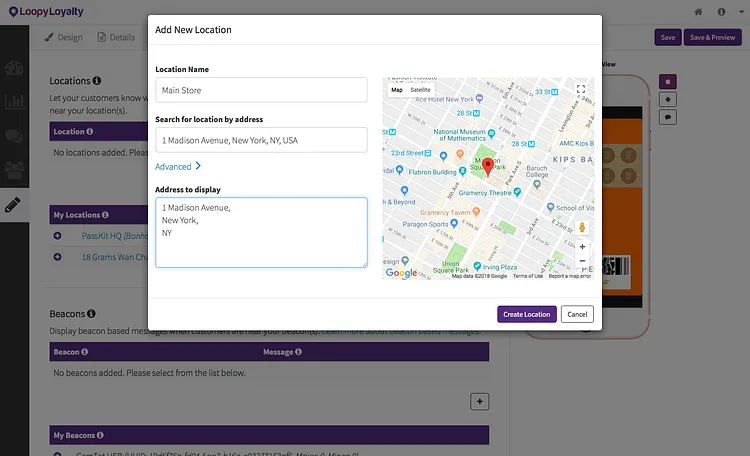Zoom out on the map
Viewport: 750px width, 456px height.
click(x=582, y=261)
